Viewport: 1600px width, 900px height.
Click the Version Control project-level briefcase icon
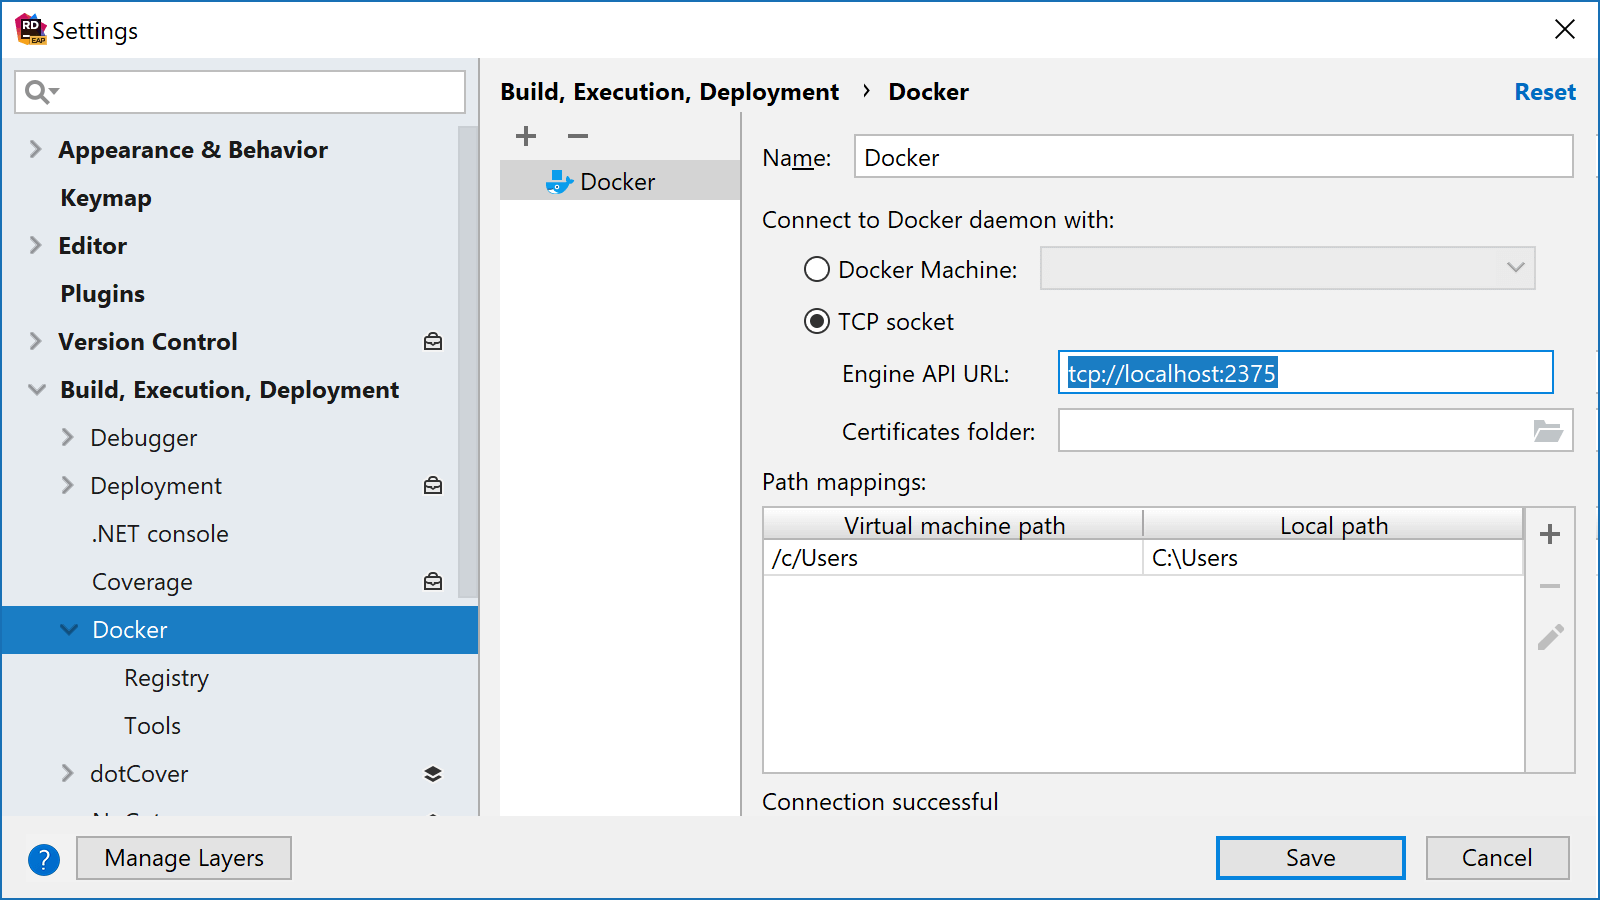click(433, 342)
